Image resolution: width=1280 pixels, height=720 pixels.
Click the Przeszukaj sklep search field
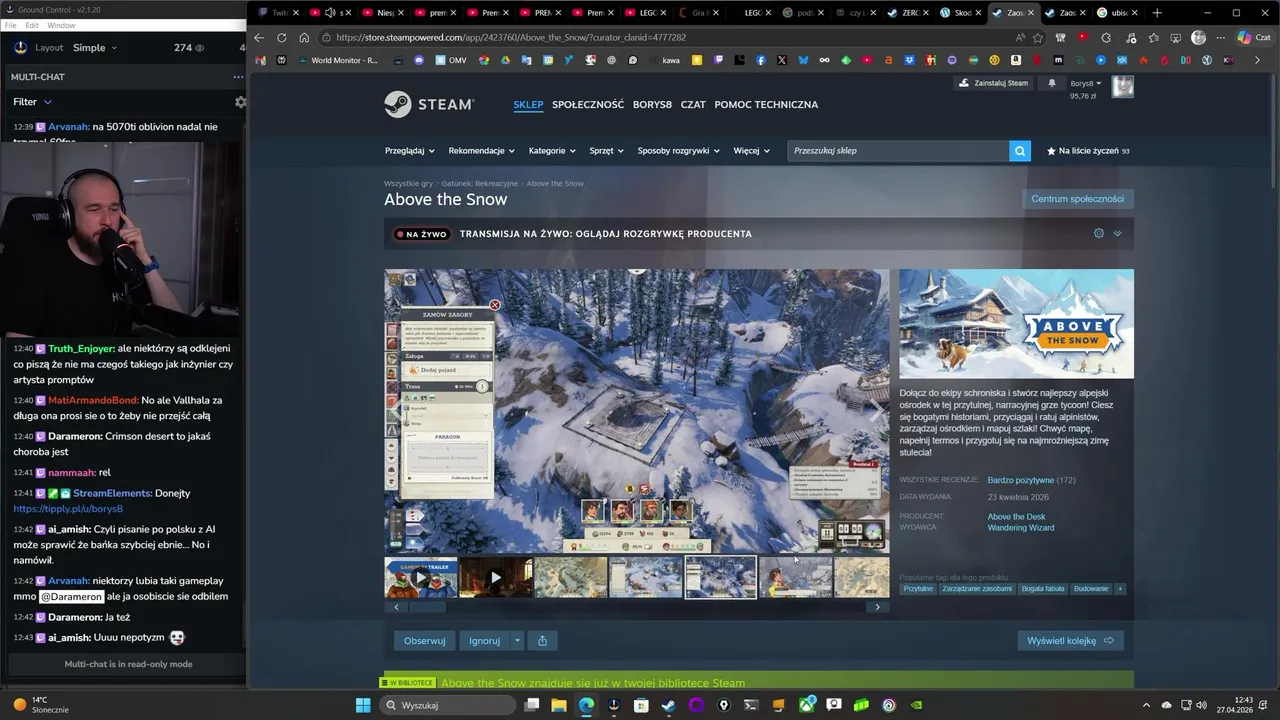[x=898, y=151]
